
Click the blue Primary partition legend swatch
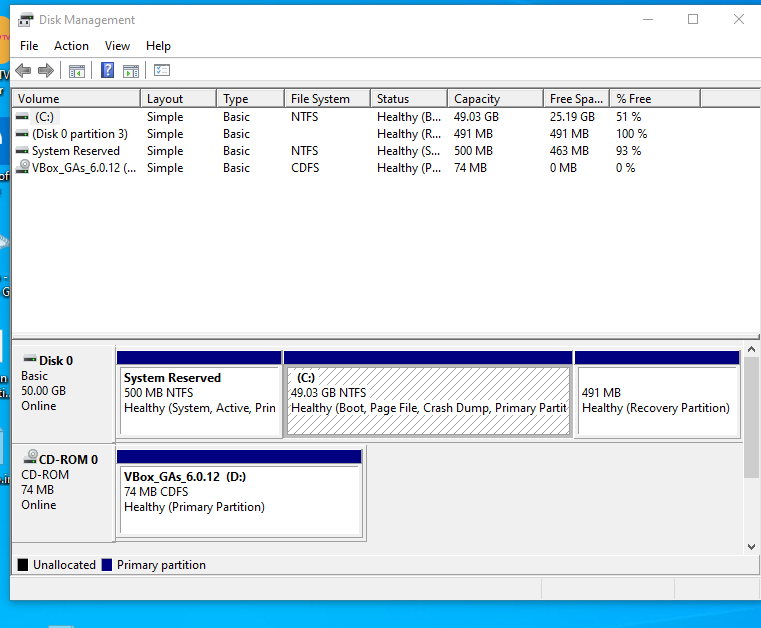click(107, 565)
